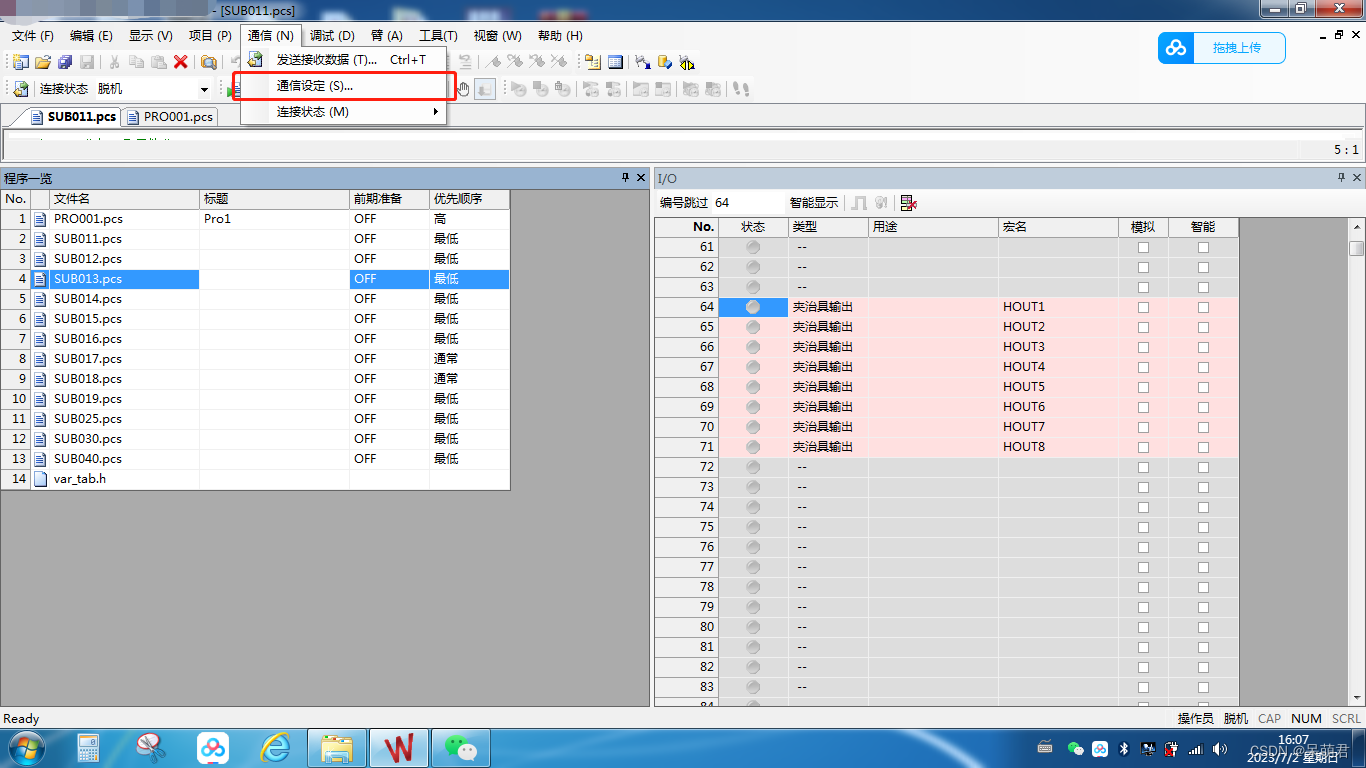Image resolution: width=1366 pixels, height=768 pixels.
Task: Toggle the auto-hide pin on the 程序一览 panel
Action: (x=625, y=177)
